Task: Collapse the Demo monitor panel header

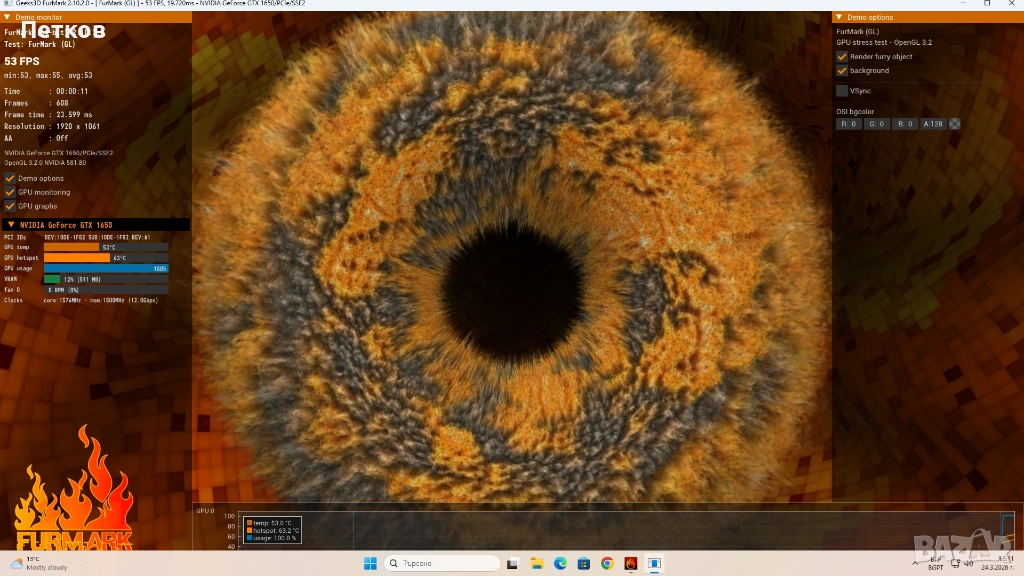Action: click(x=9, y=17)
